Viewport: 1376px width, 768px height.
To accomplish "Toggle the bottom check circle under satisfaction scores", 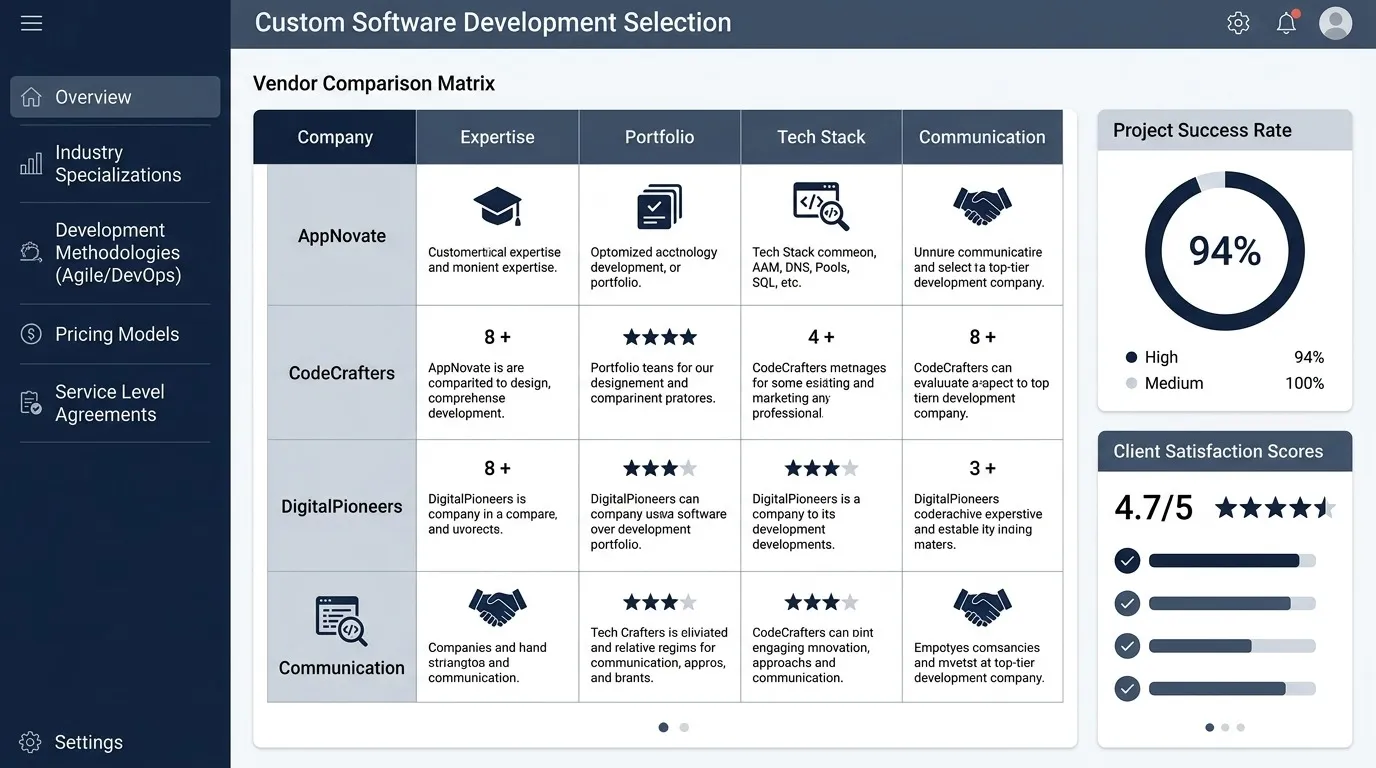I will click(x=1127, y=689).
